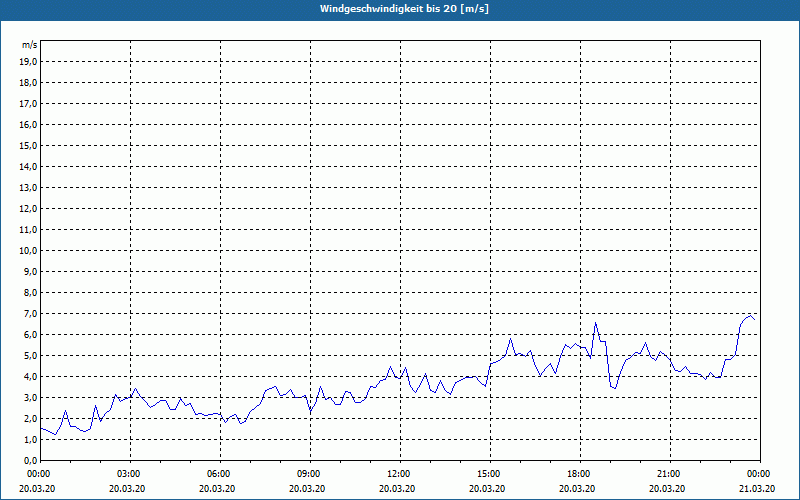Select the 12,0 y-axis value

29,209
